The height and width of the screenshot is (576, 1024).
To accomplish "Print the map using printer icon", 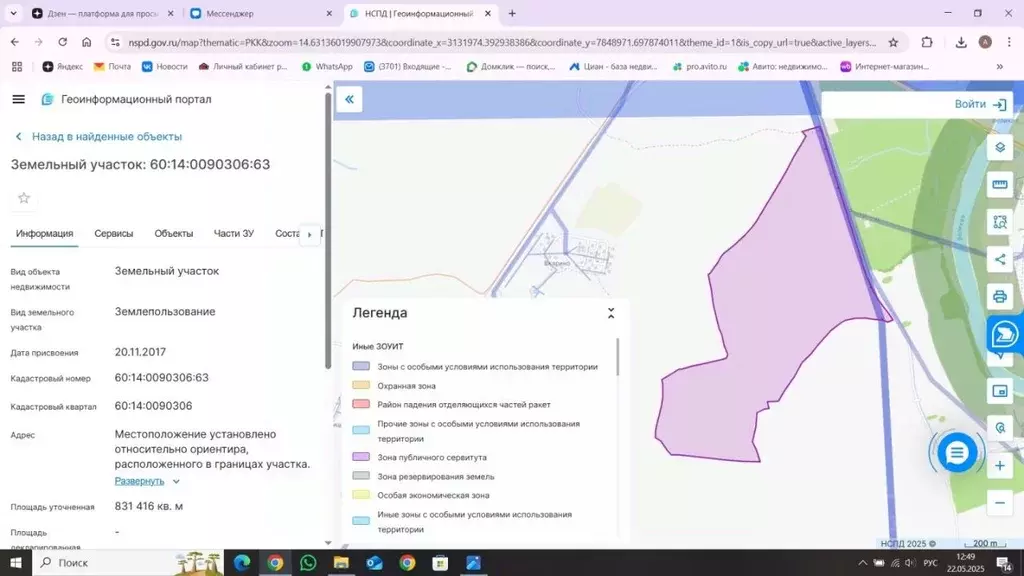I will (x=1000, y=296).
